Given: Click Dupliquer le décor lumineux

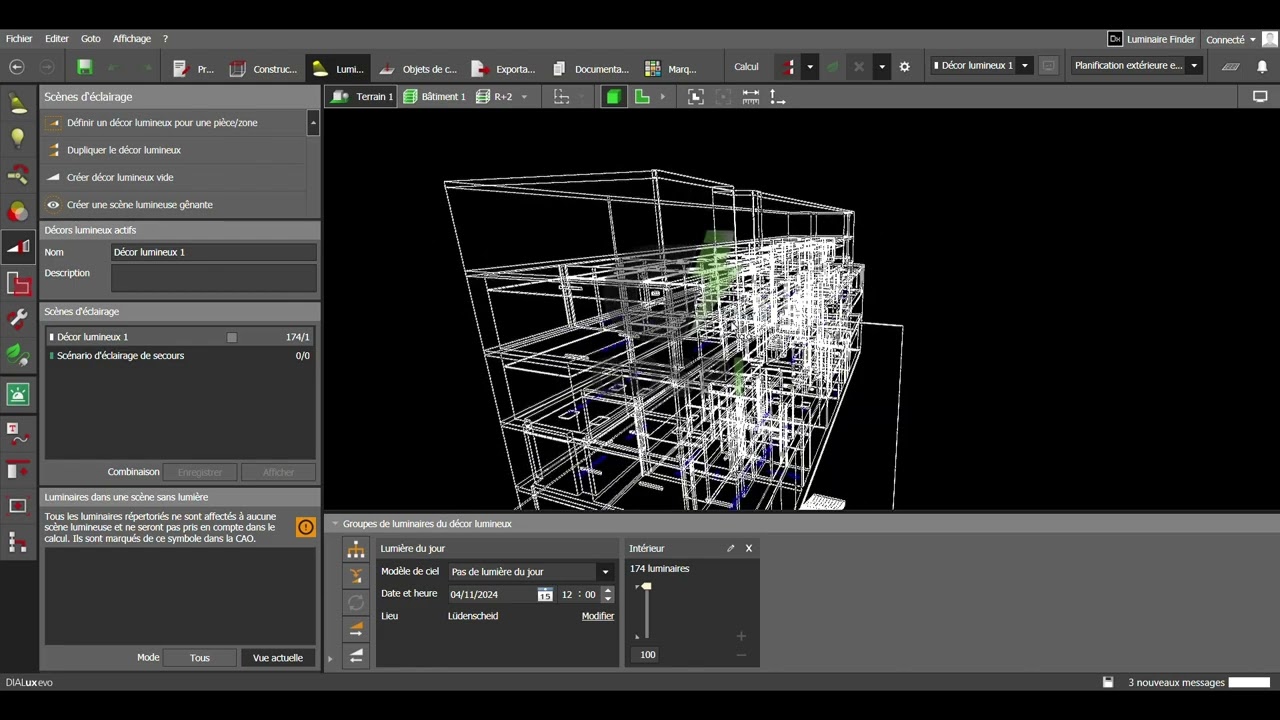Looking at the screenshot, I should (x=124, y=150).
